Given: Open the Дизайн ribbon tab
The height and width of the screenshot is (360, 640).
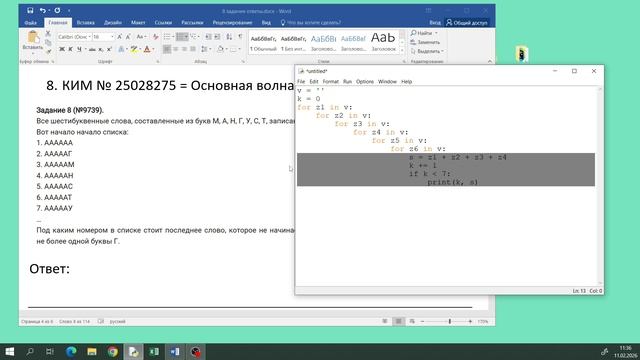Looking at the screenshot, I should 113,23.
